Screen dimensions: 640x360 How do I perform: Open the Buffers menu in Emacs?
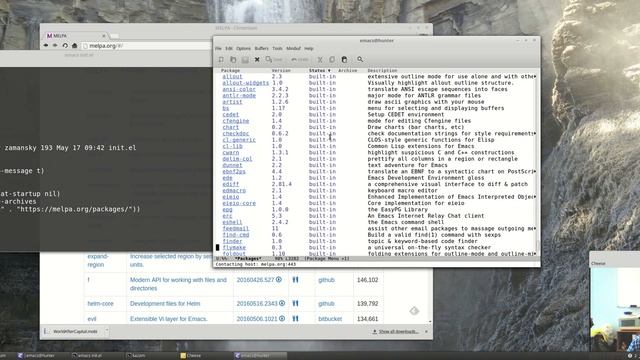click(261, 49)
